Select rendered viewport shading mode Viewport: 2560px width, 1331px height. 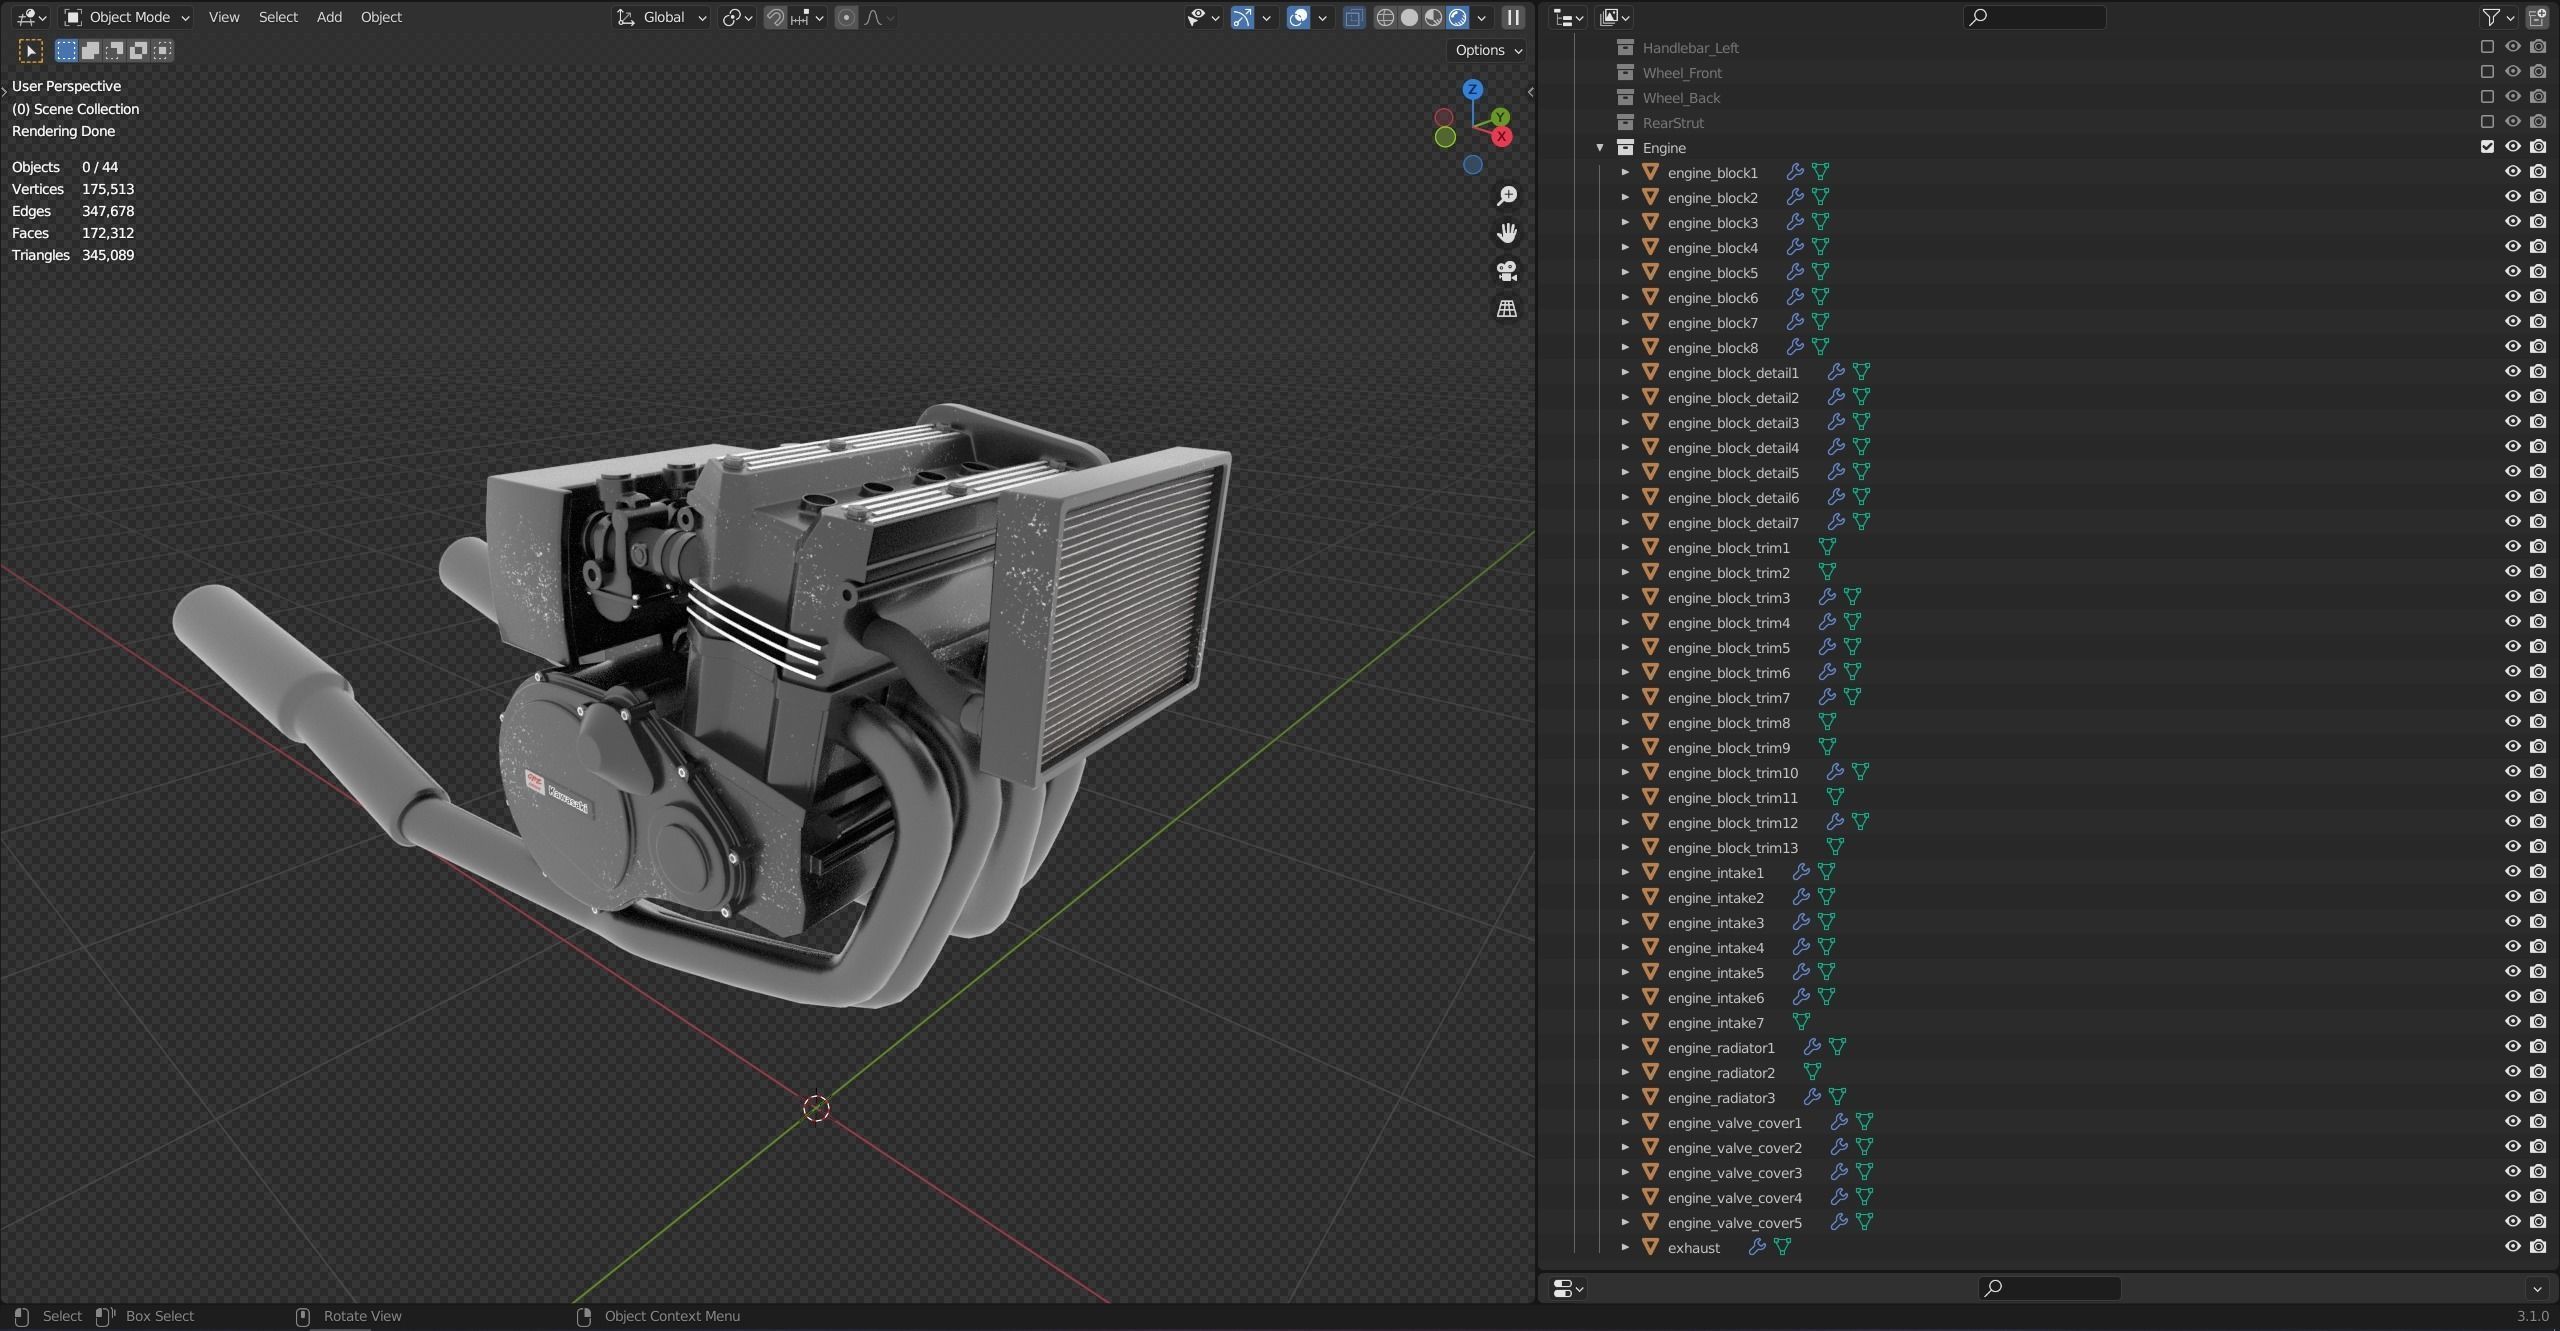(x=1458, y=17)
